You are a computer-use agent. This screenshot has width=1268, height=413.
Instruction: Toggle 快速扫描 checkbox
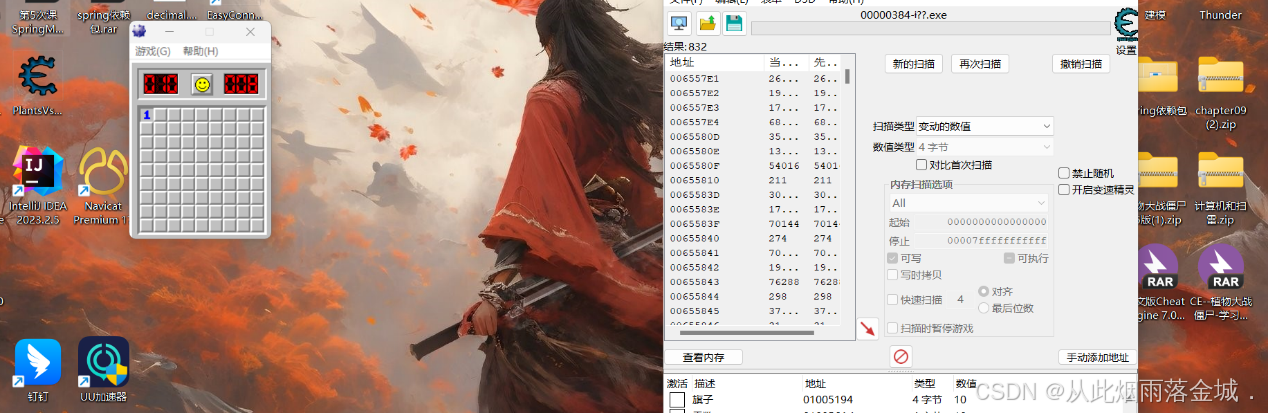pos(893,299)
